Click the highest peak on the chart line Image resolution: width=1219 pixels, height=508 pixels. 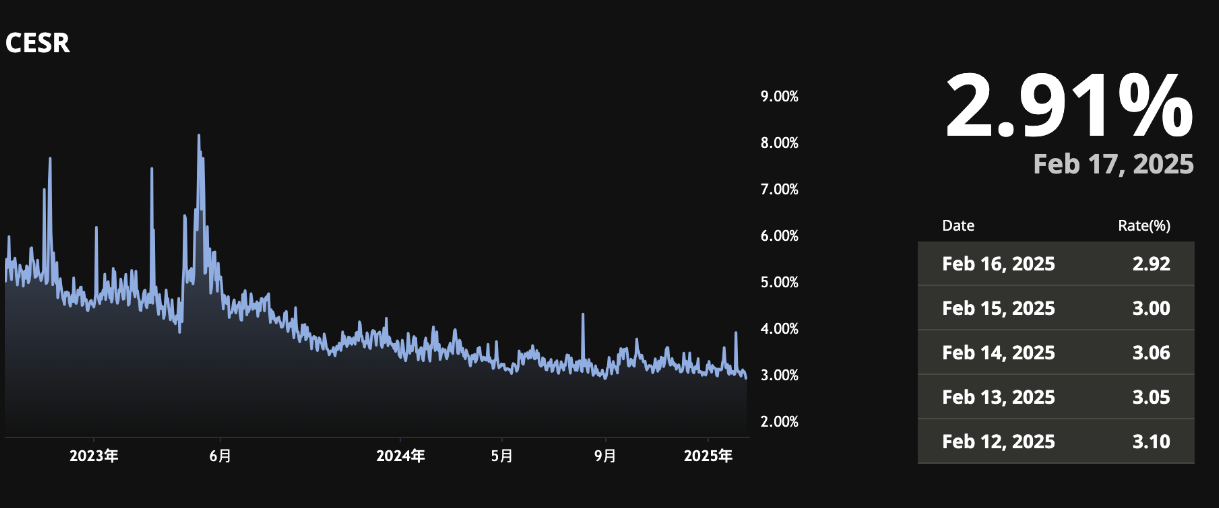(x=198, y=136)
